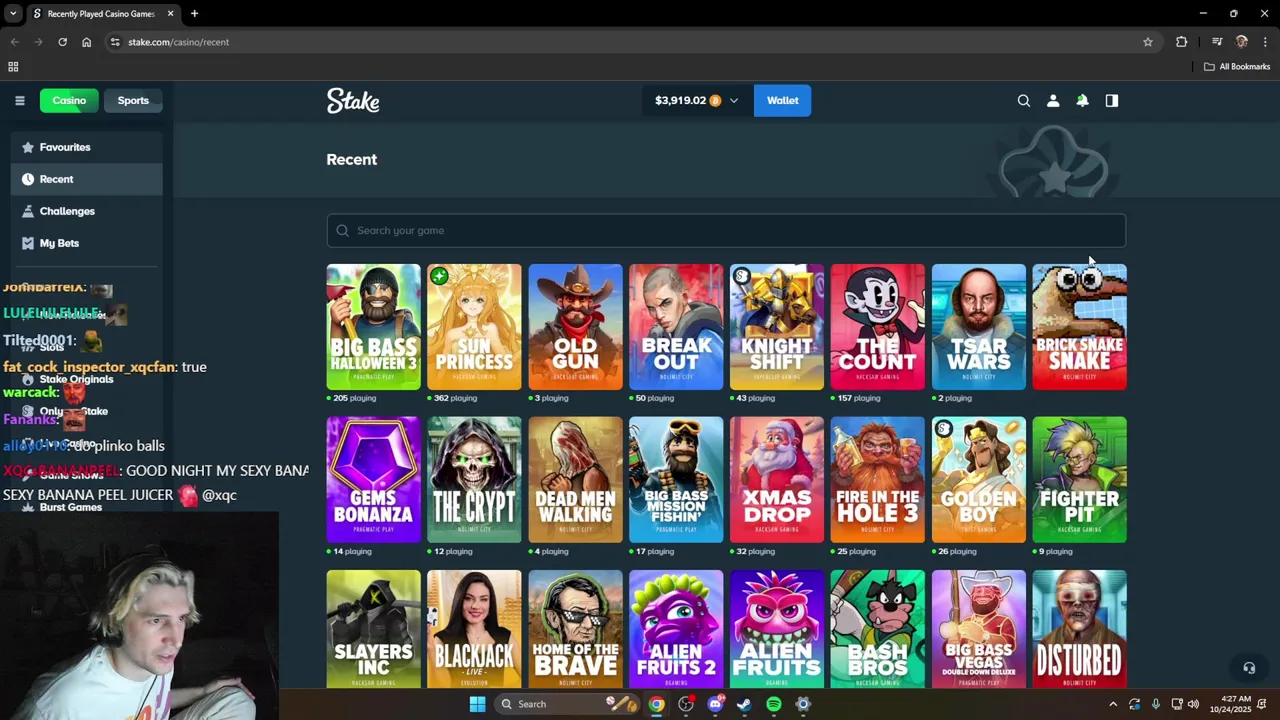Open My Bets in the sidebar
1280x720 pixels.
(x=87, y=243)
